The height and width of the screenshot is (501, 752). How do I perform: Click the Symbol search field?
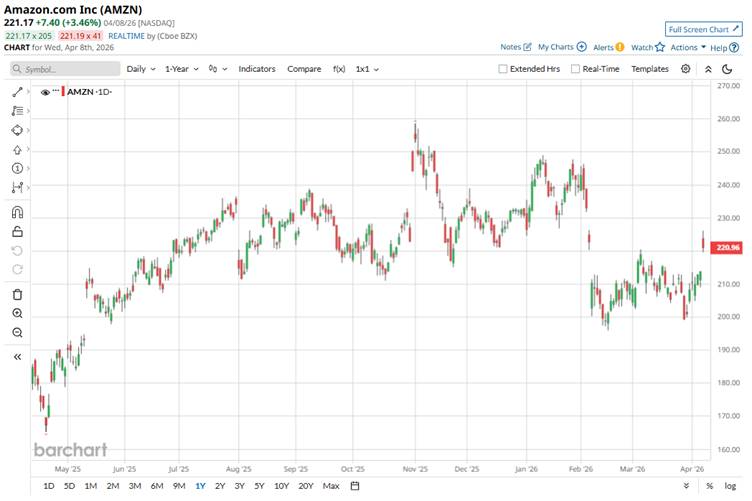[65, 69]
